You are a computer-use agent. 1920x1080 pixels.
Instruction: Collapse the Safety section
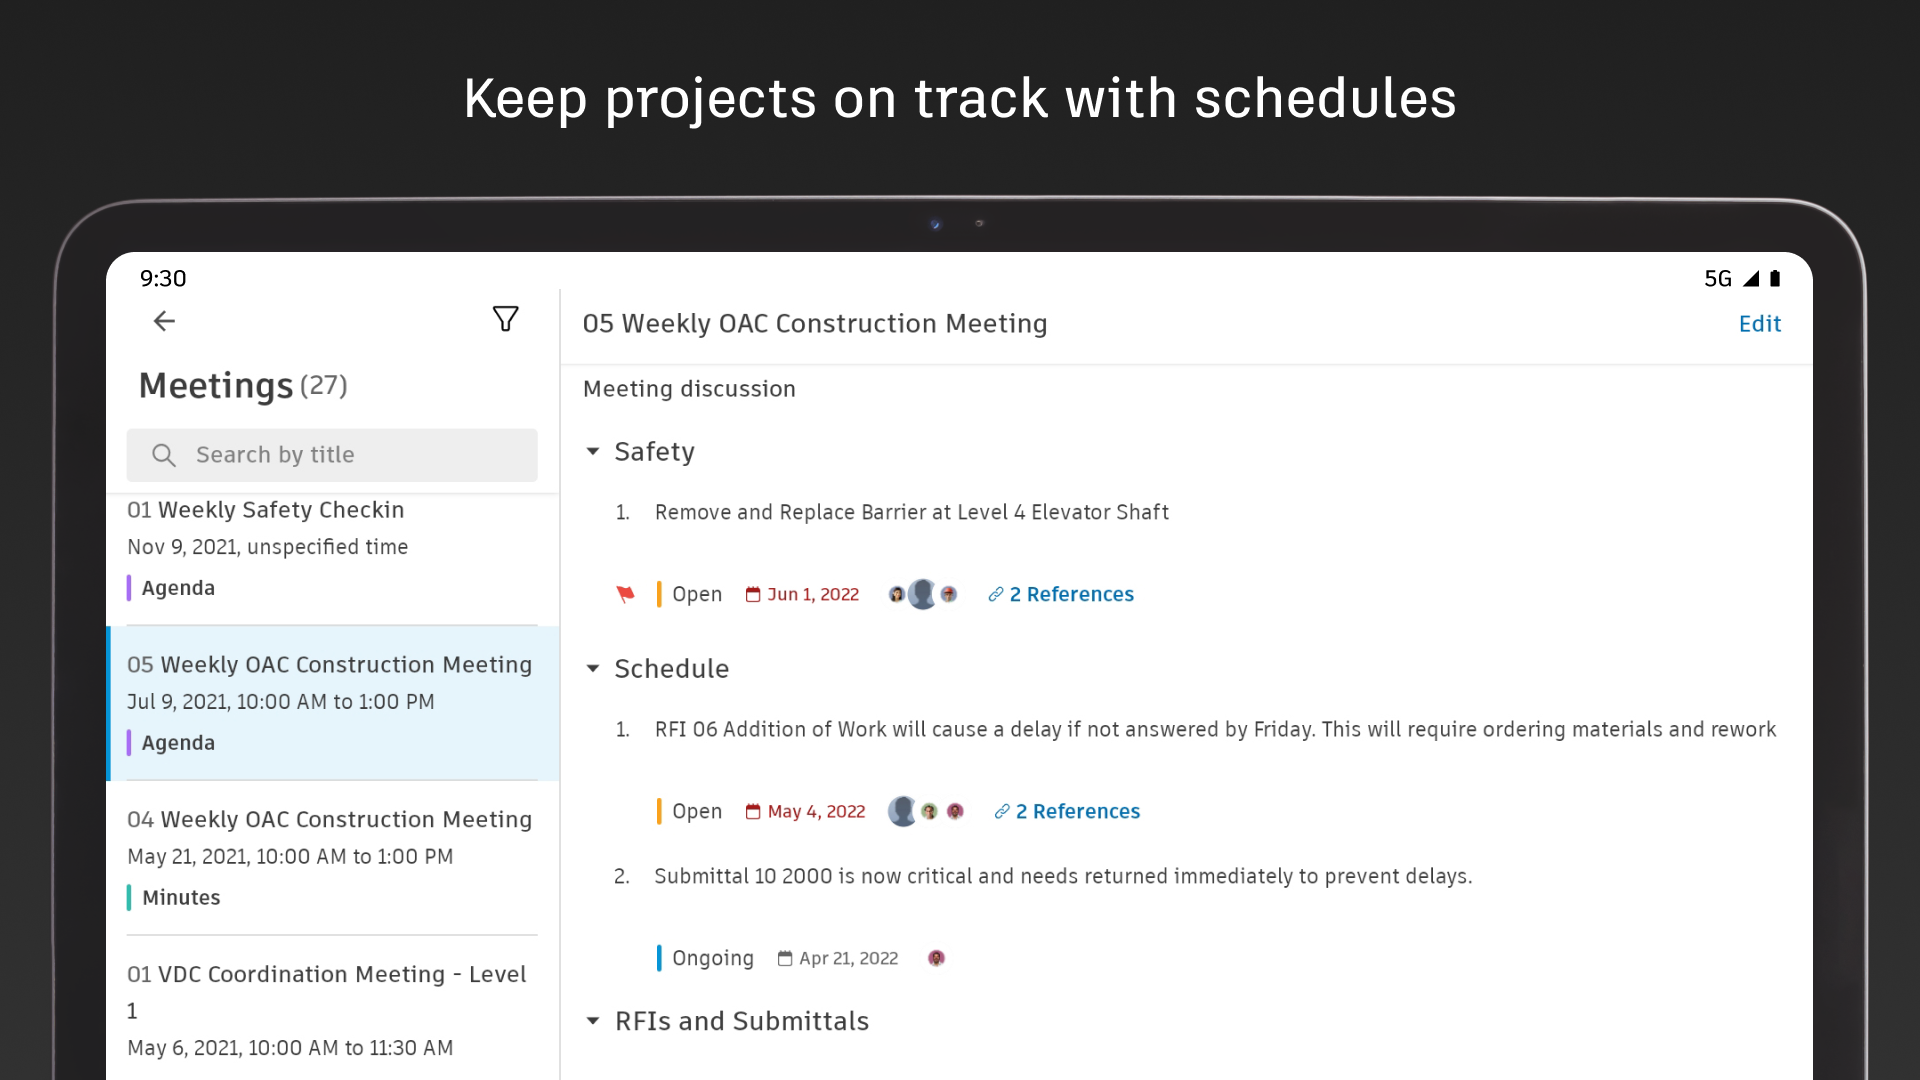[593, 452]
